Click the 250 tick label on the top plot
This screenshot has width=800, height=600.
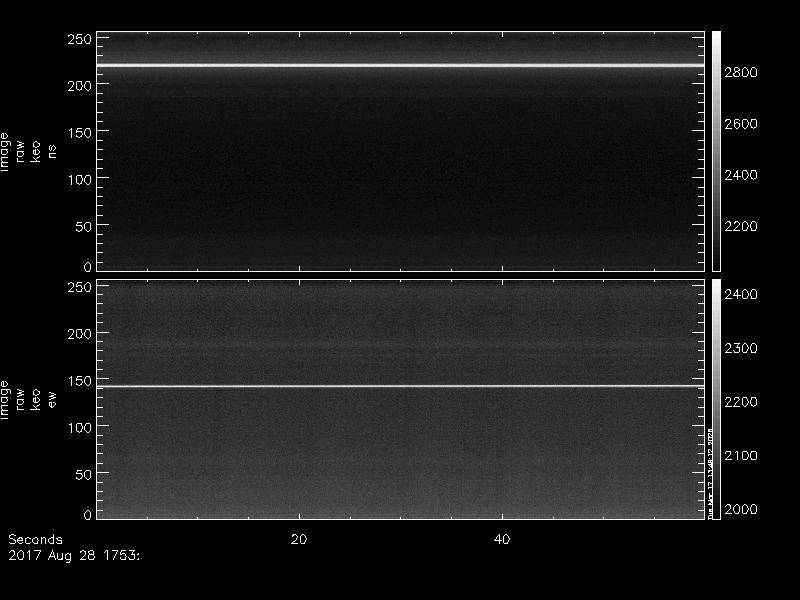pyautogui.click(x=79, y=39)
